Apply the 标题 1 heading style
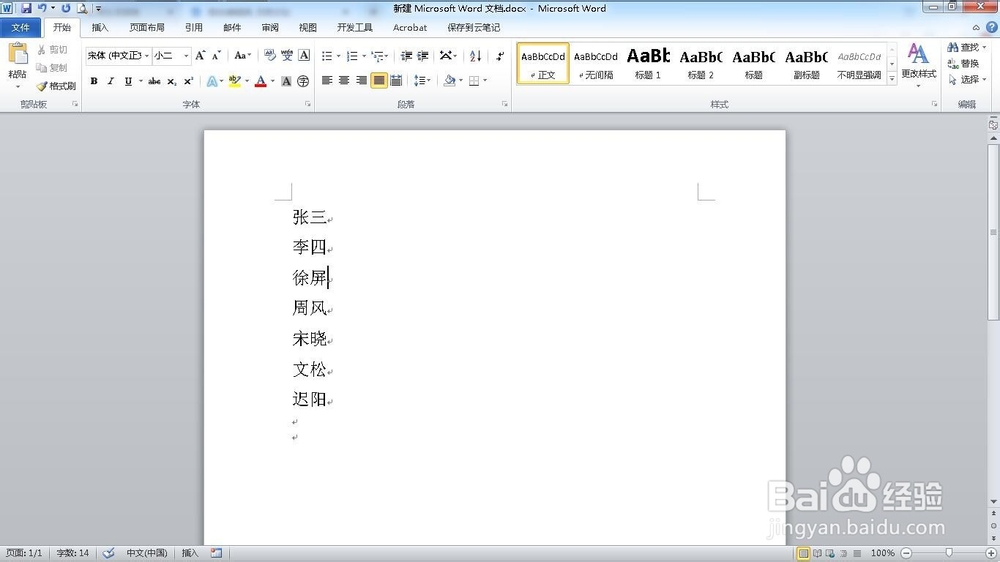This screenshot has height=562, width=1000. point(648,63)
